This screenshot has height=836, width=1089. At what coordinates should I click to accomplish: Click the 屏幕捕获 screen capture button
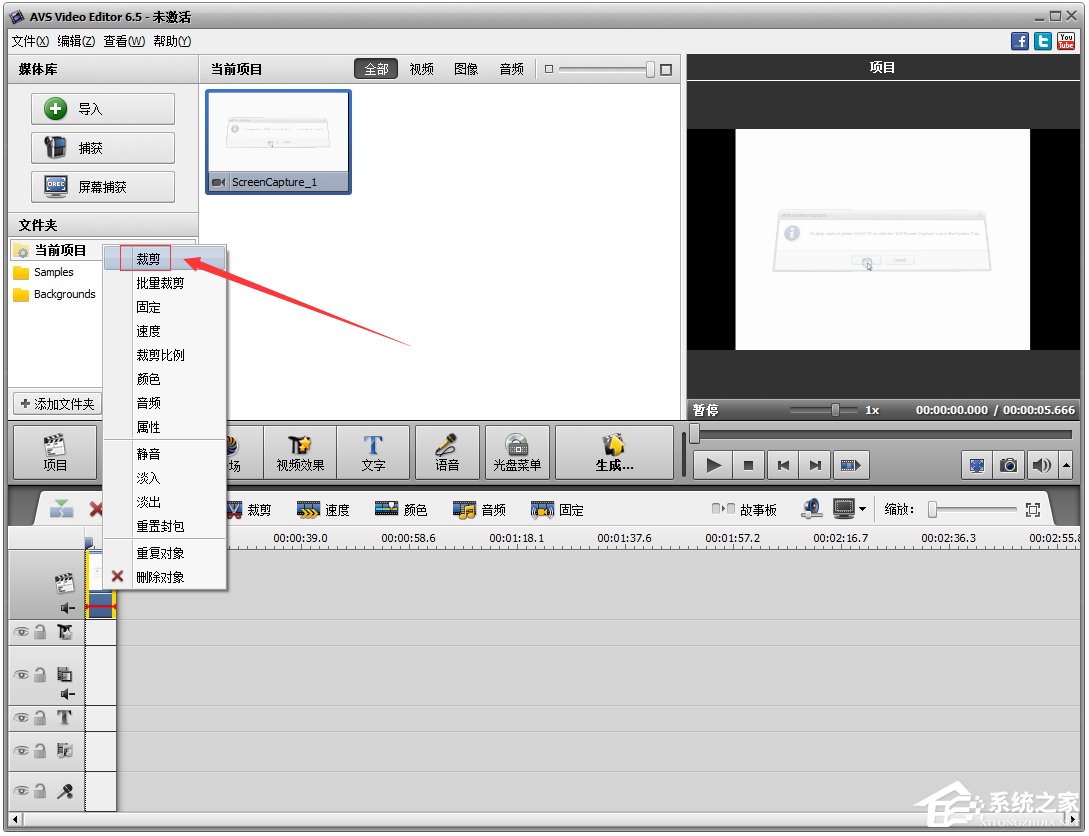coord(103,187)
